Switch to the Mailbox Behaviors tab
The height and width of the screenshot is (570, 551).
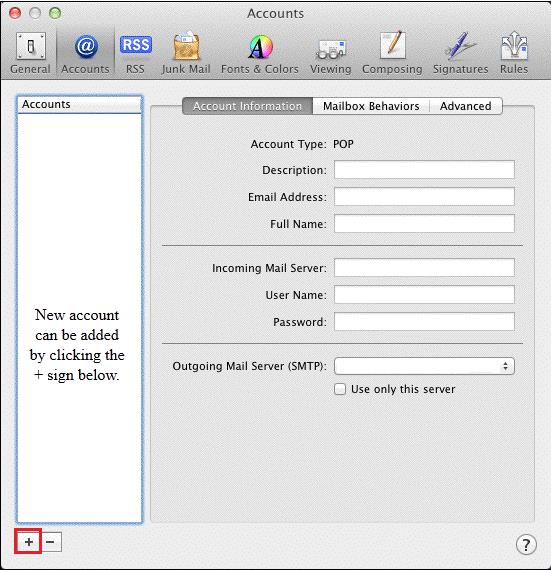coord(371,106)
